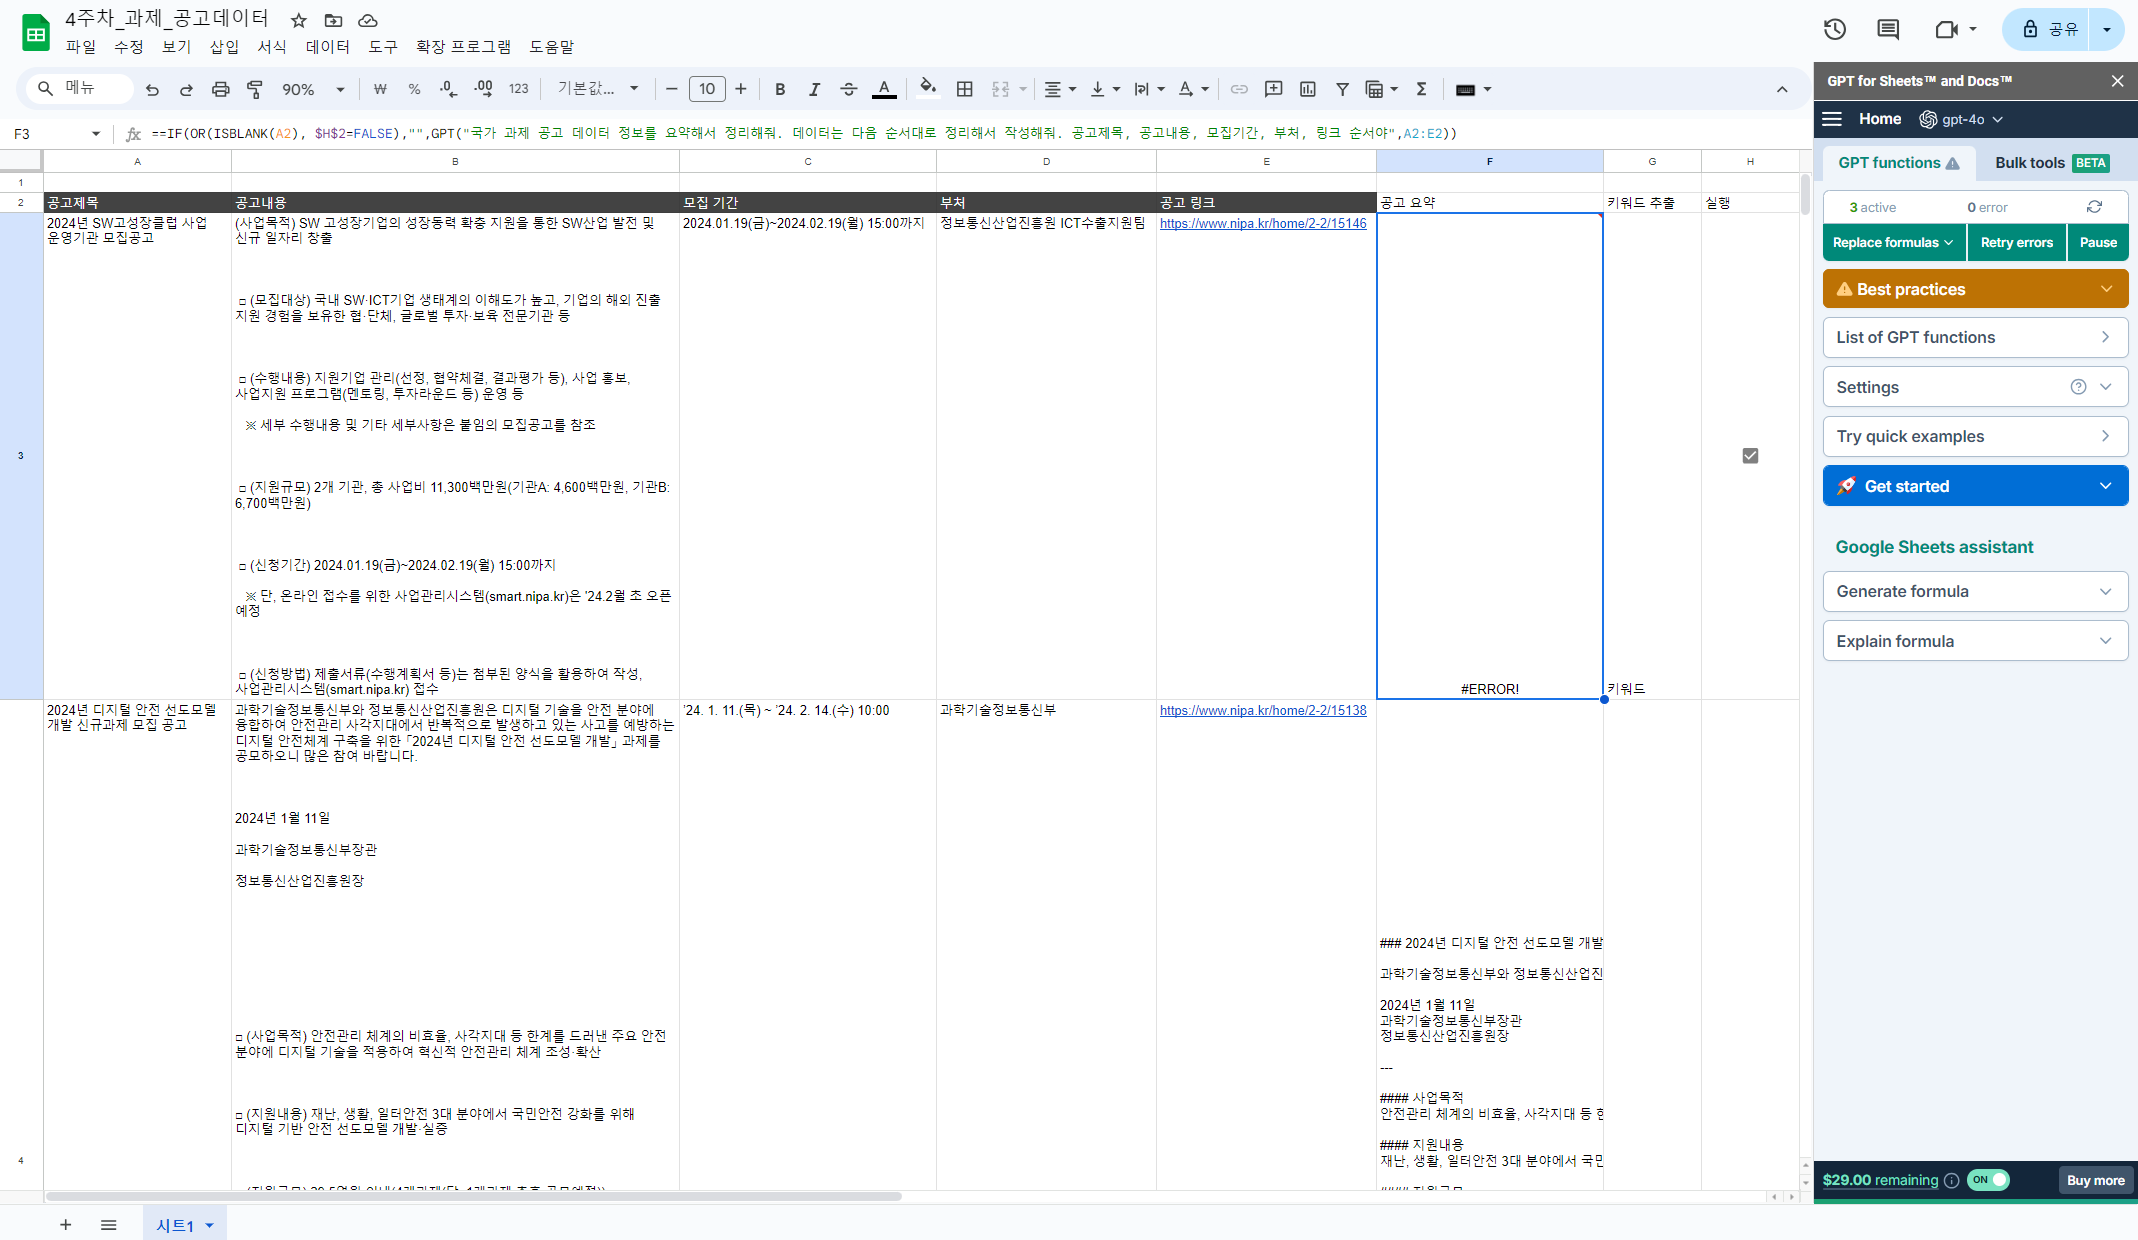The height and width of the screenshot is (1240, 2138).
Task: Open the fill color picker
Action: [x=928, y=90]
